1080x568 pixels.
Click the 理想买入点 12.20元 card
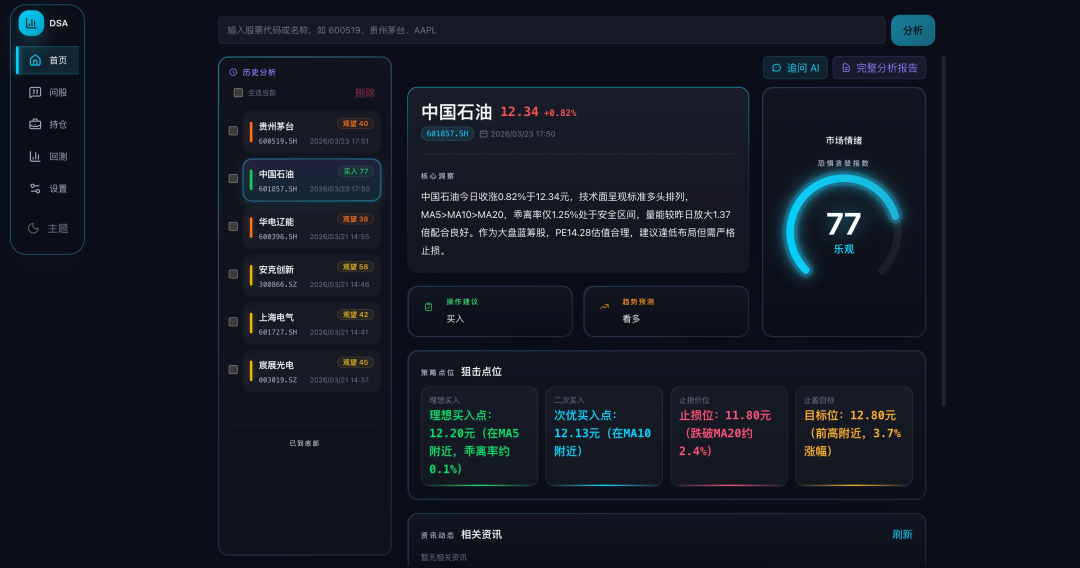(479, 436)
